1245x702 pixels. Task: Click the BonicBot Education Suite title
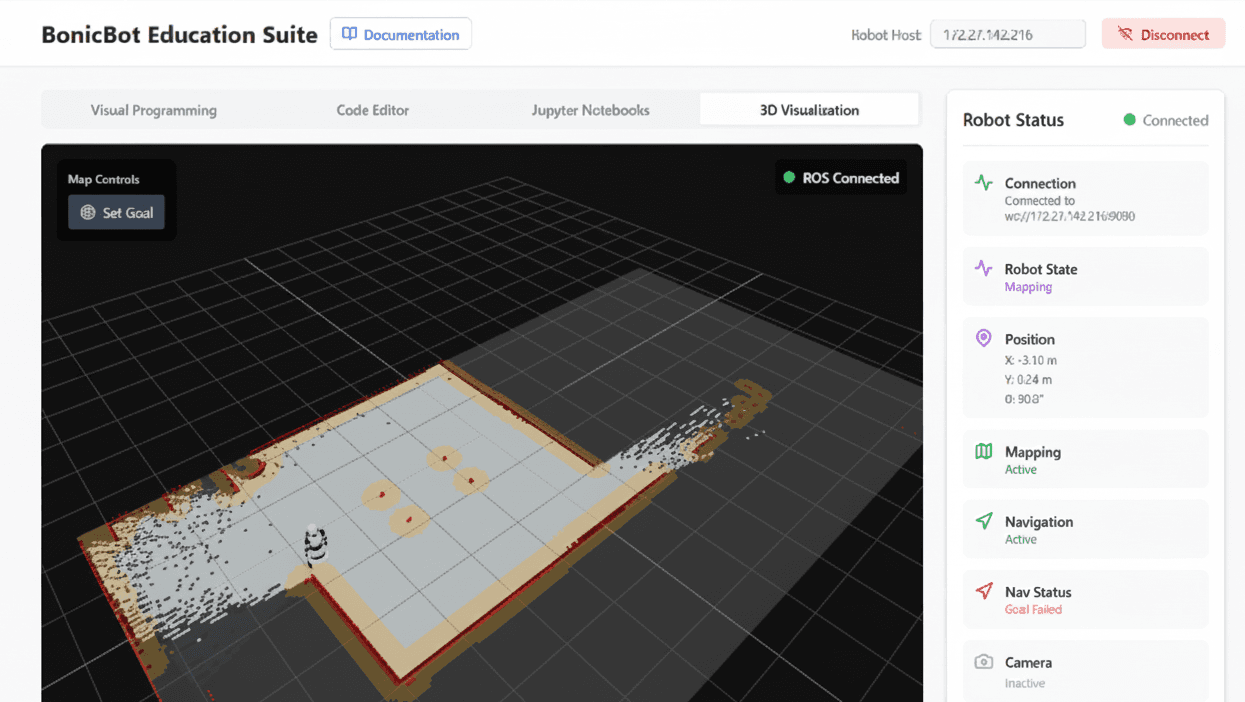tap(179, 34)
